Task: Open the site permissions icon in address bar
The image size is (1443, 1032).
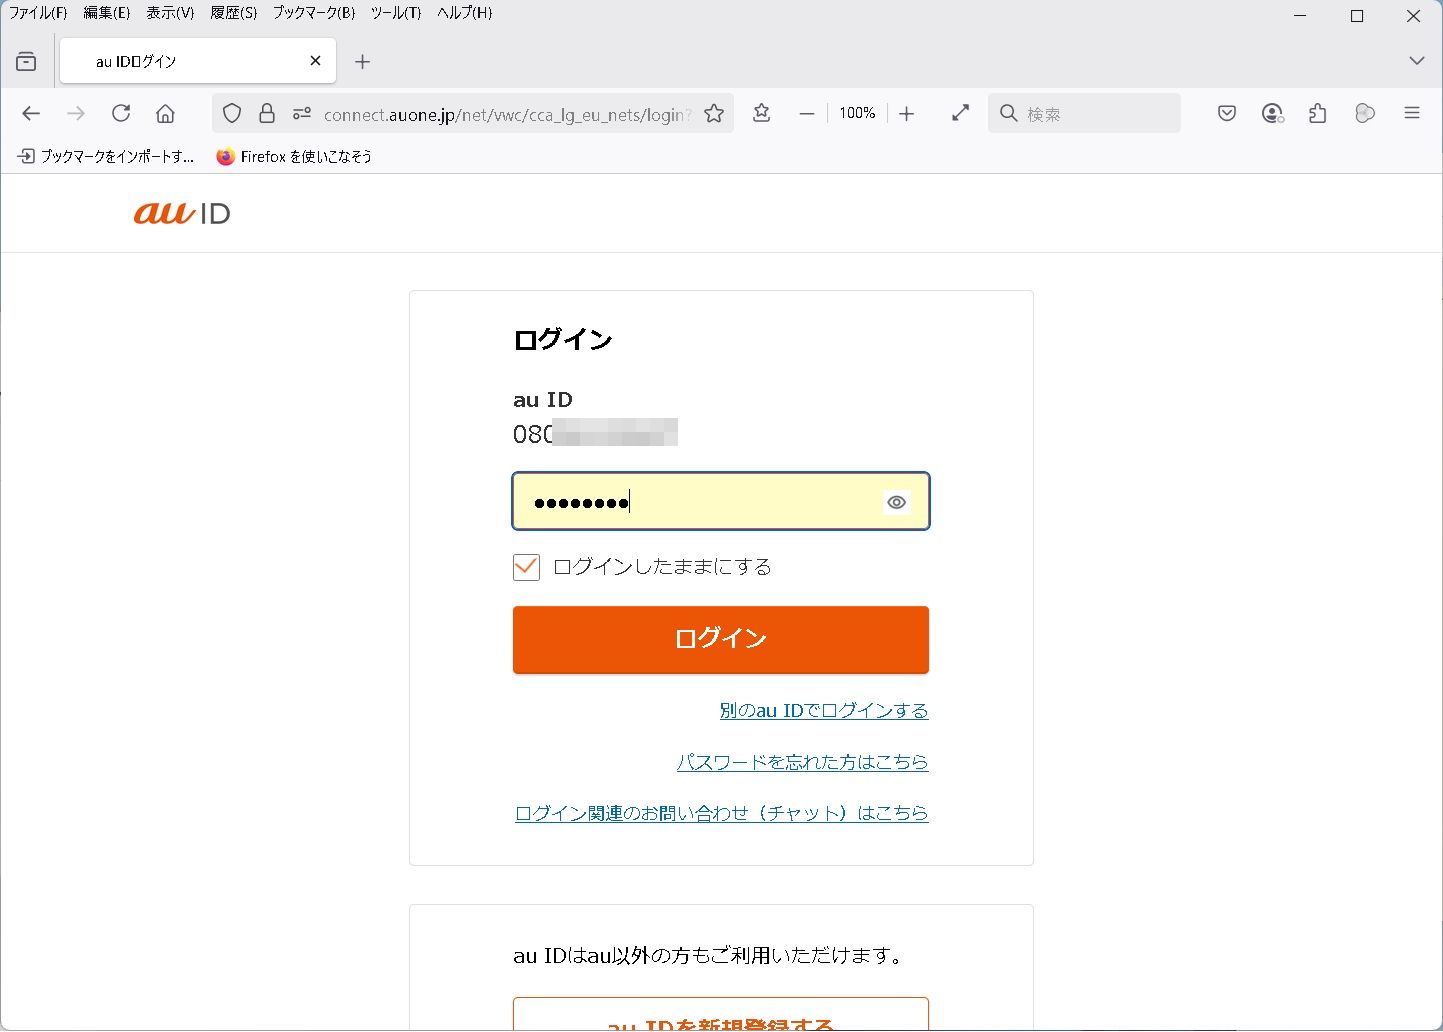Action: click(302, 114)
